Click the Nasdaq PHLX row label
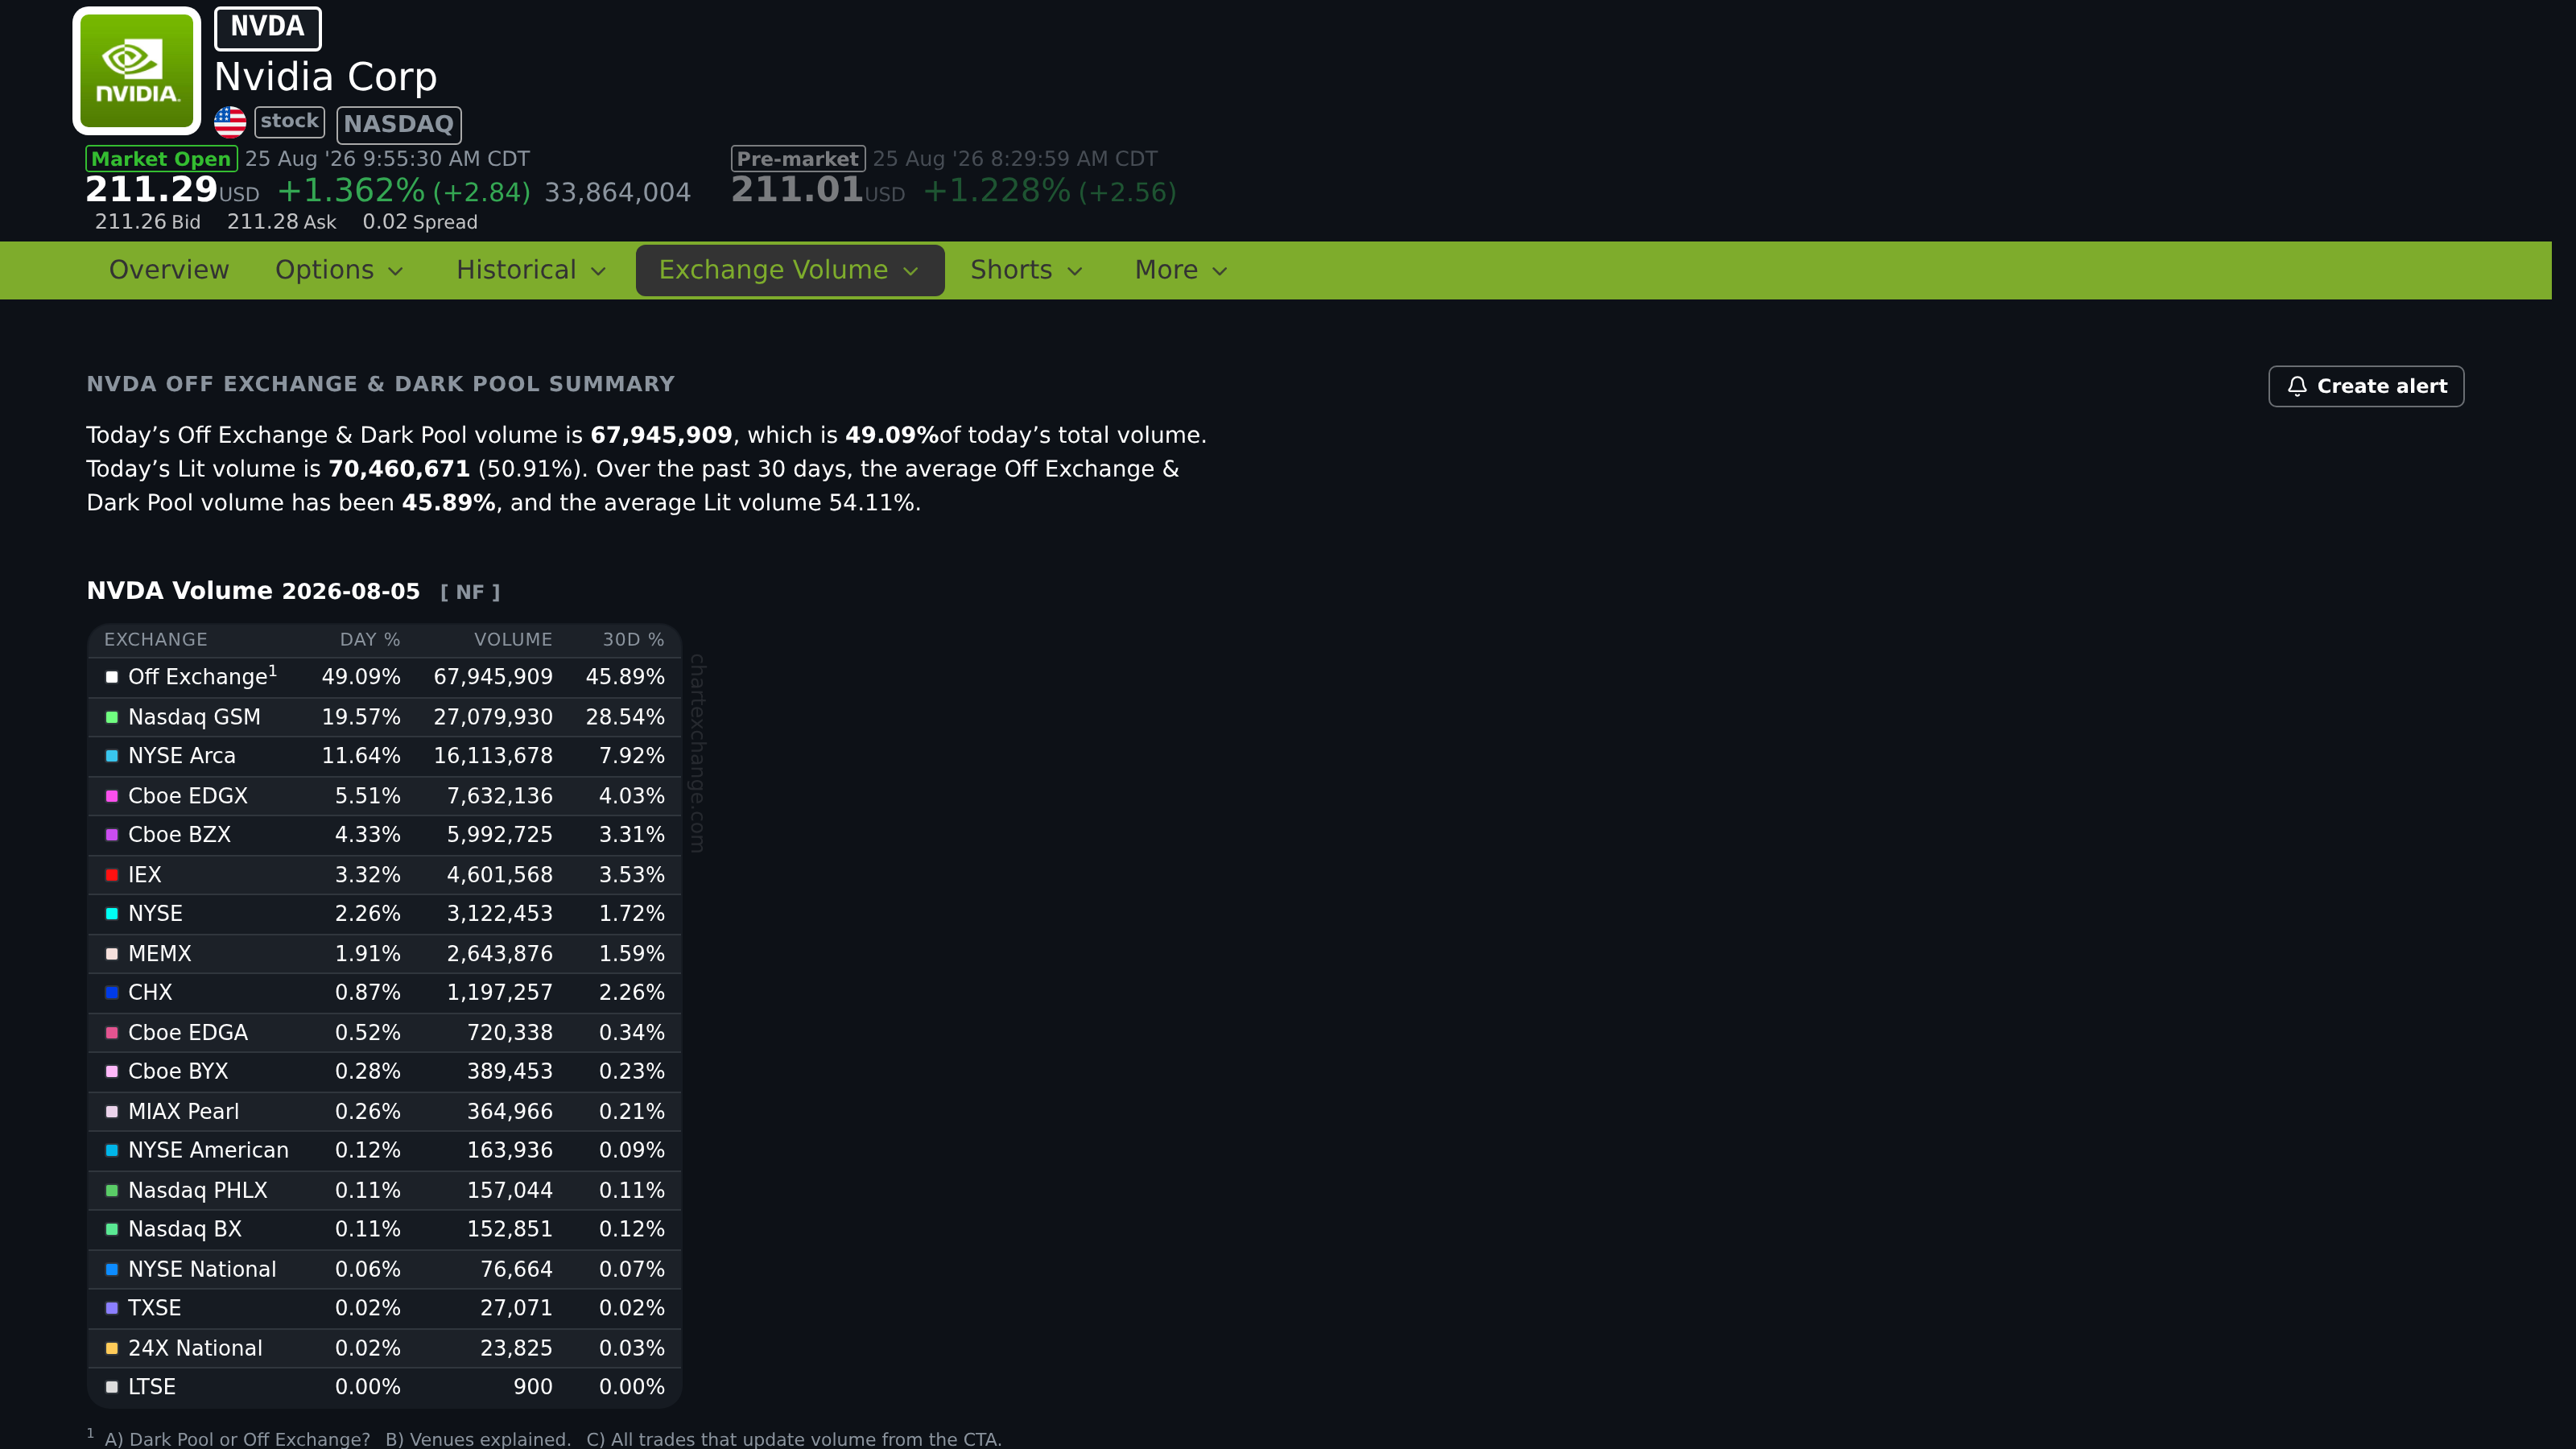The image size is (2576, 1449). point(198,1191)
